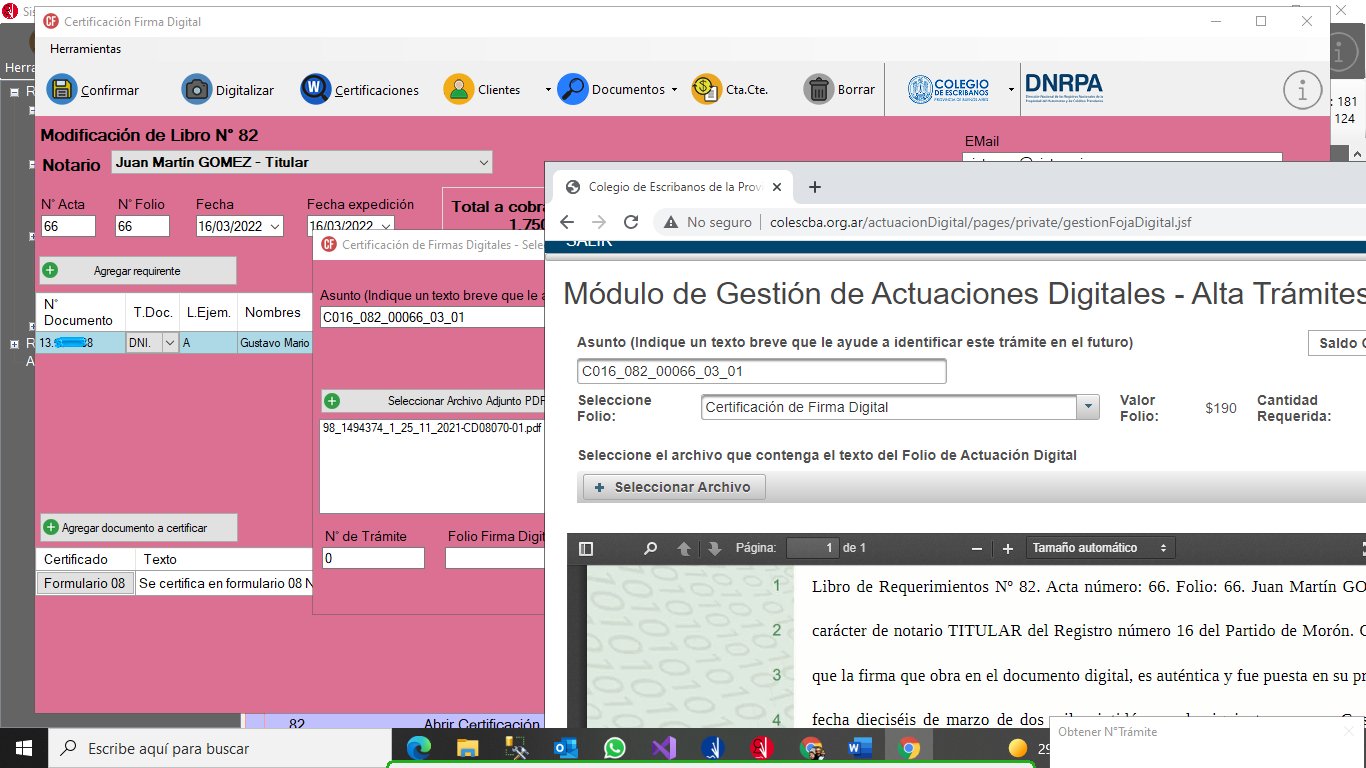
Task: Open the PDF zoom size dropdown
Action: pyautogui.click(x=1099, y=548)
